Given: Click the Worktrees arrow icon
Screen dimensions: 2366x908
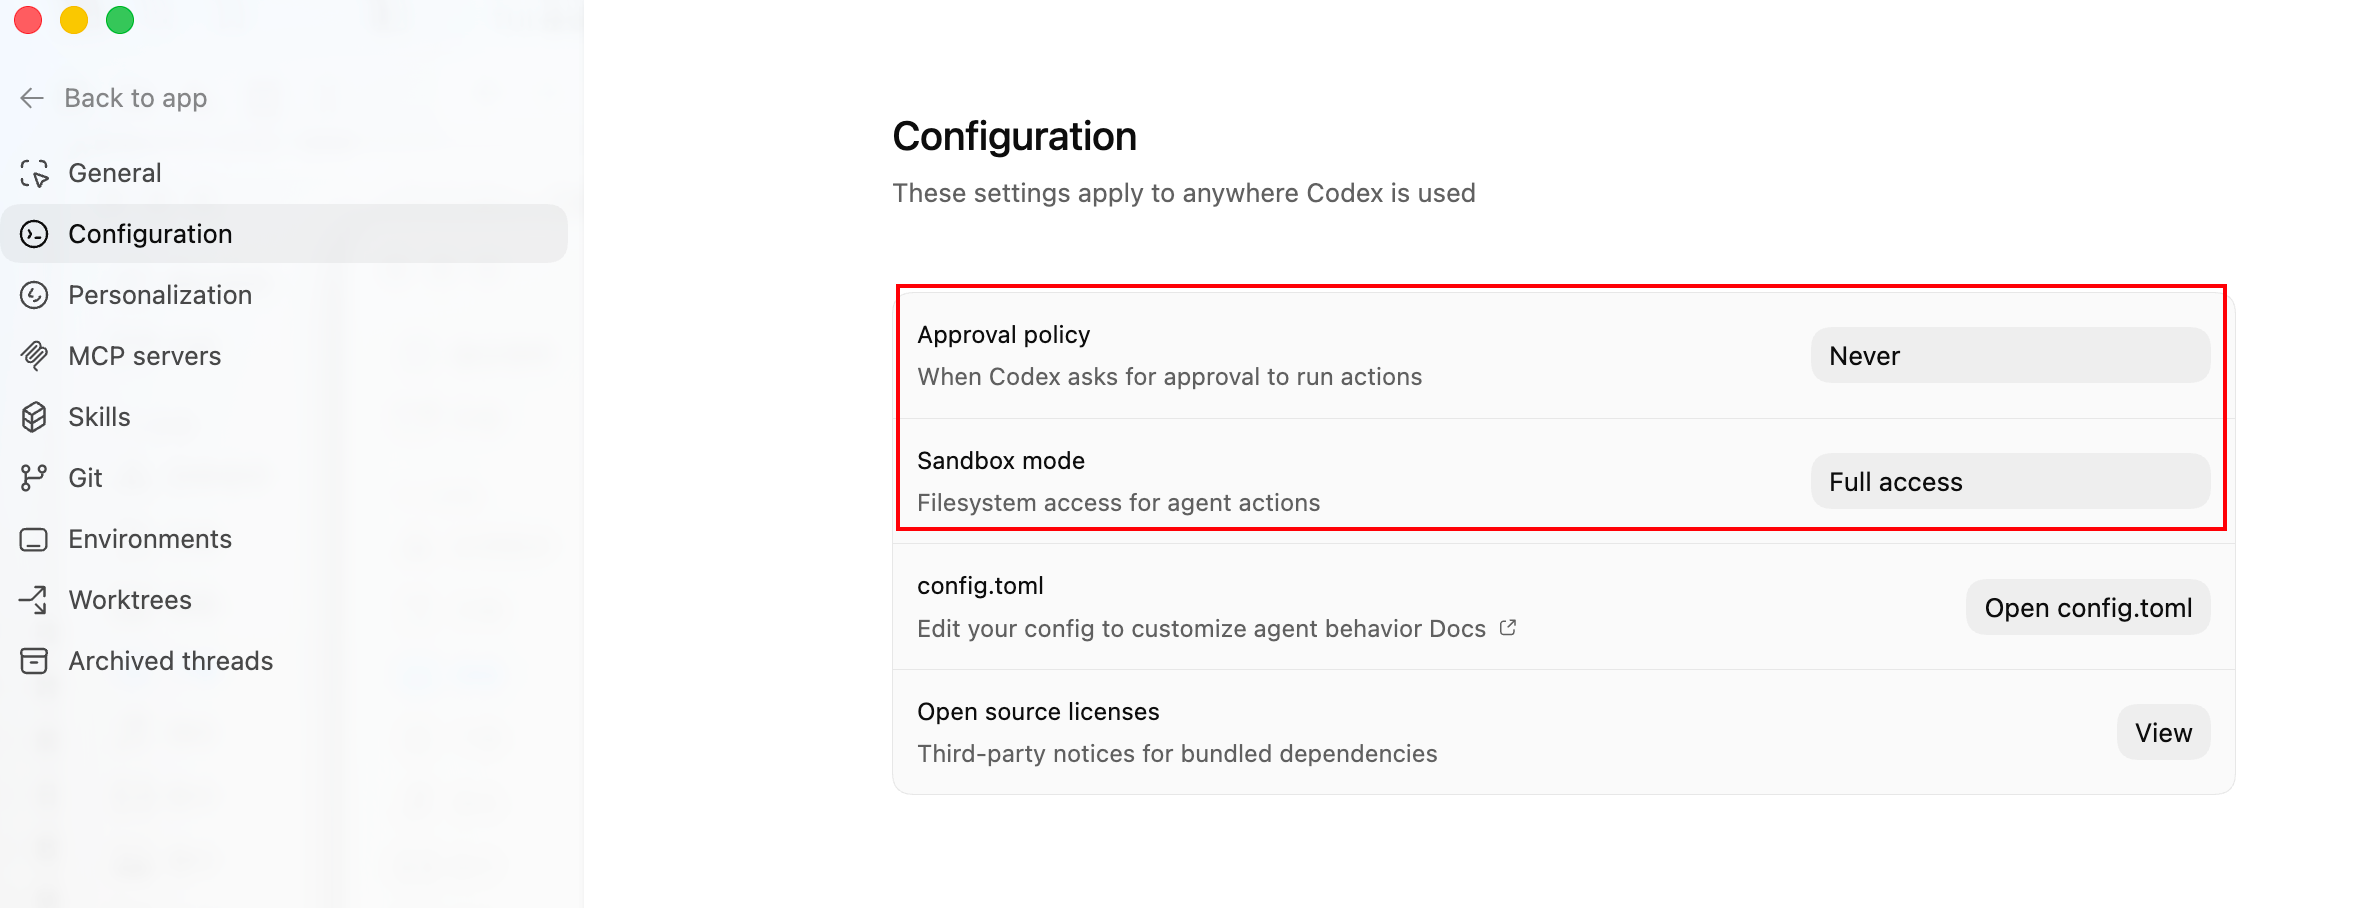Looking at the screenshot, I should (34, 600).
